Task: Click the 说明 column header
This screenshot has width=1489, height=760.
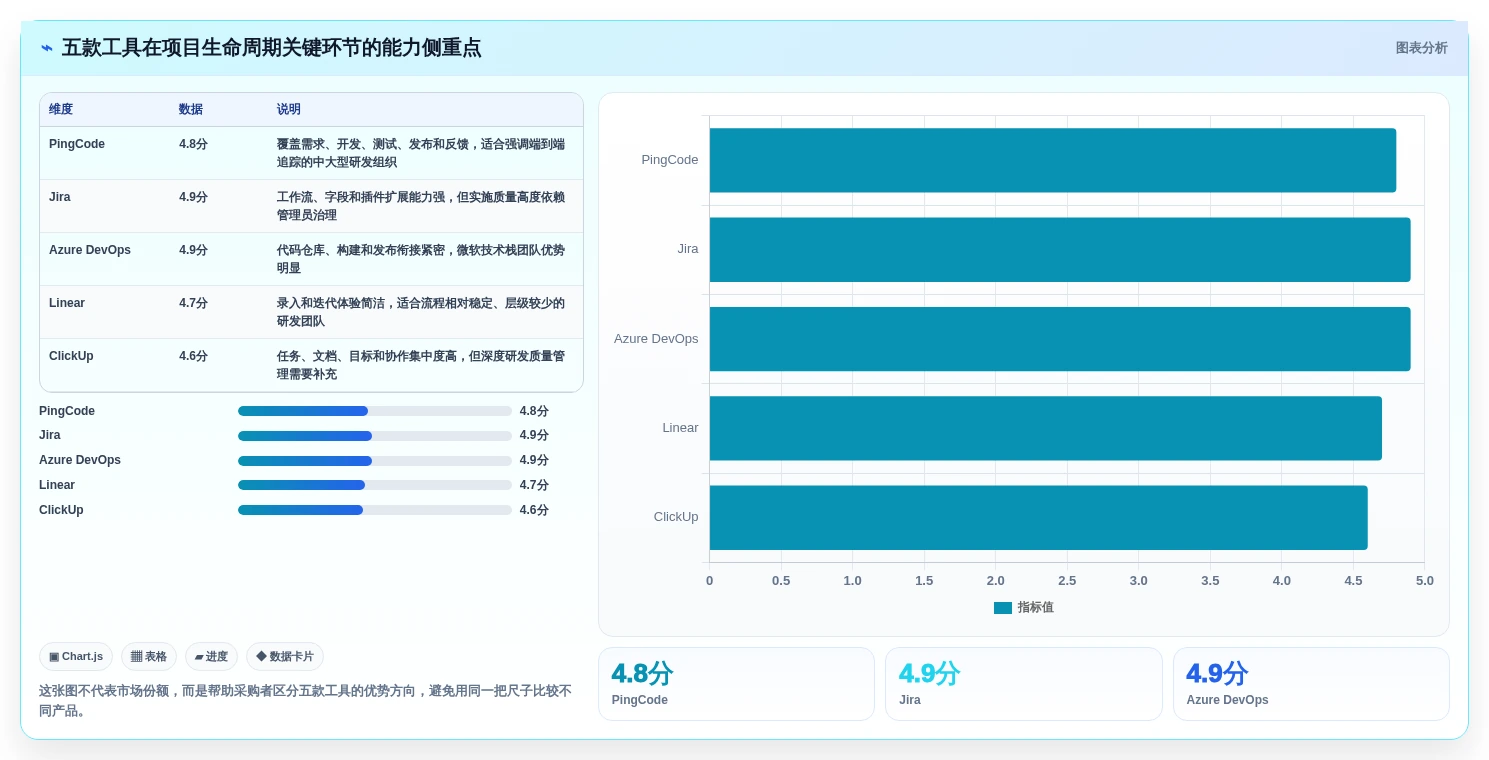Action: (289, 110)
